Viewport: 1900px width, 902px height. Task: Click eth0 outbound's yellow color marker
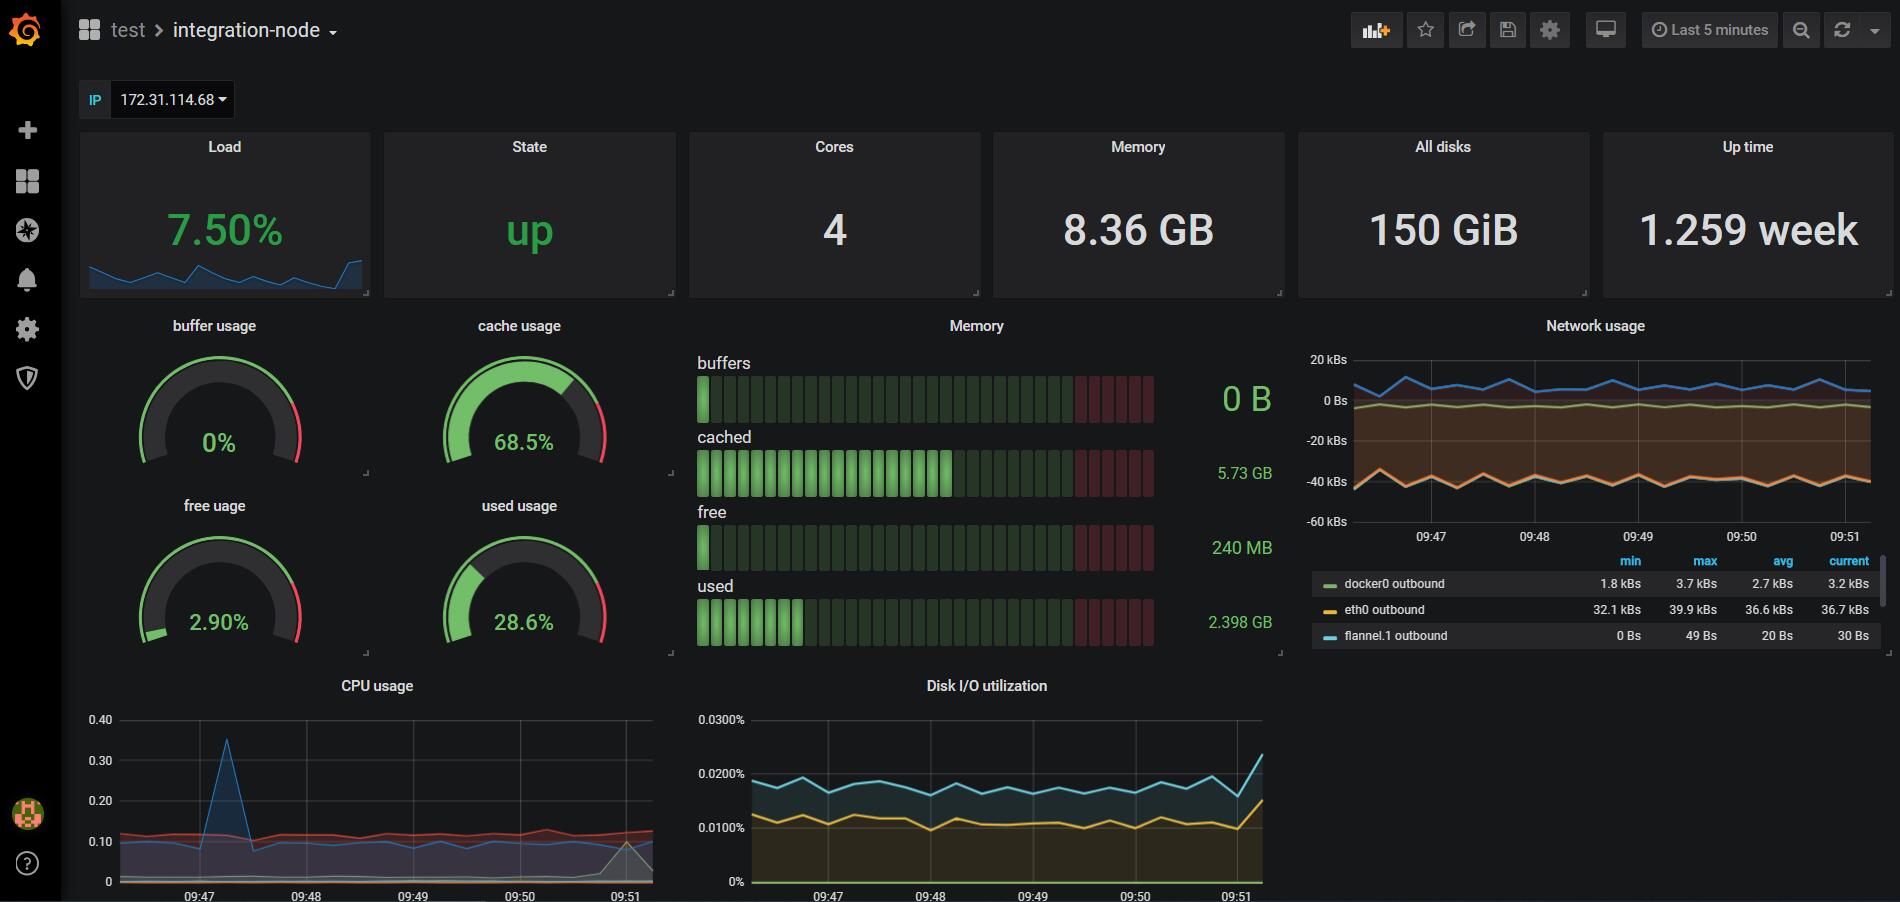tap(1330, 610)
